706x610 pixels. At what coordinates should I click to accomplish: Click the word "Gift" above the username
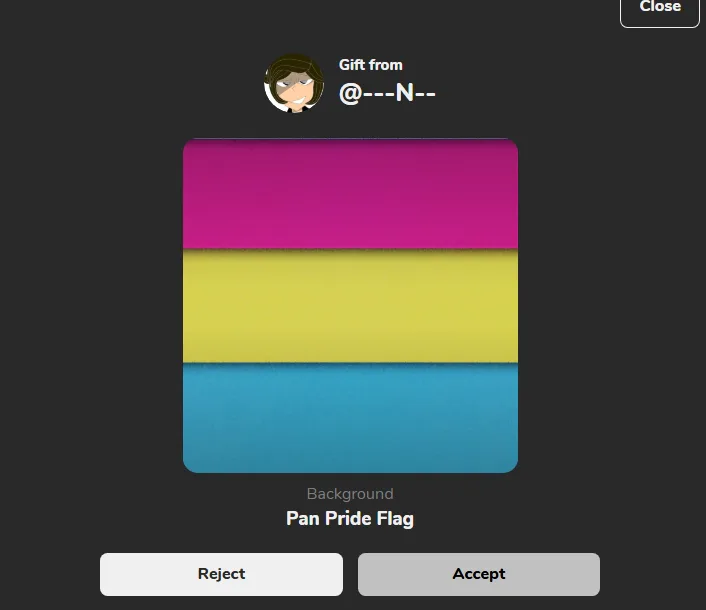pos(351,65)
